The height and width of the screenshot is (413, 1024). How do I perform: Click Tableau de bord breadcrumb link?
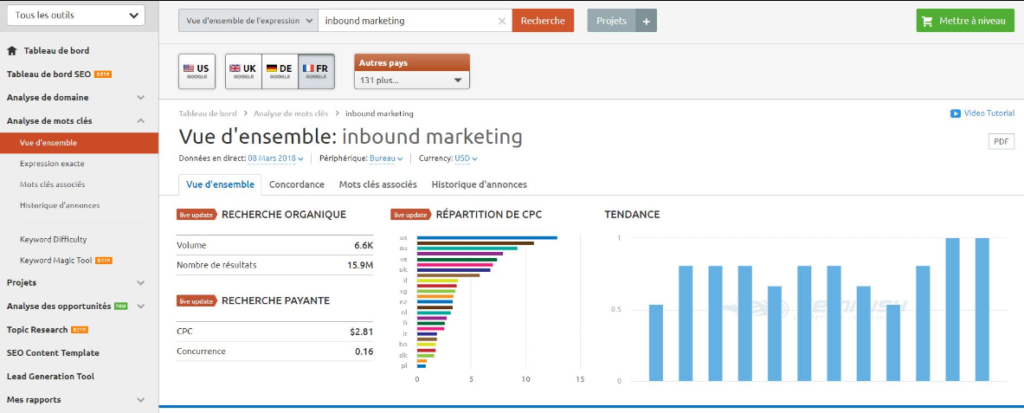(x=208, y=114)
